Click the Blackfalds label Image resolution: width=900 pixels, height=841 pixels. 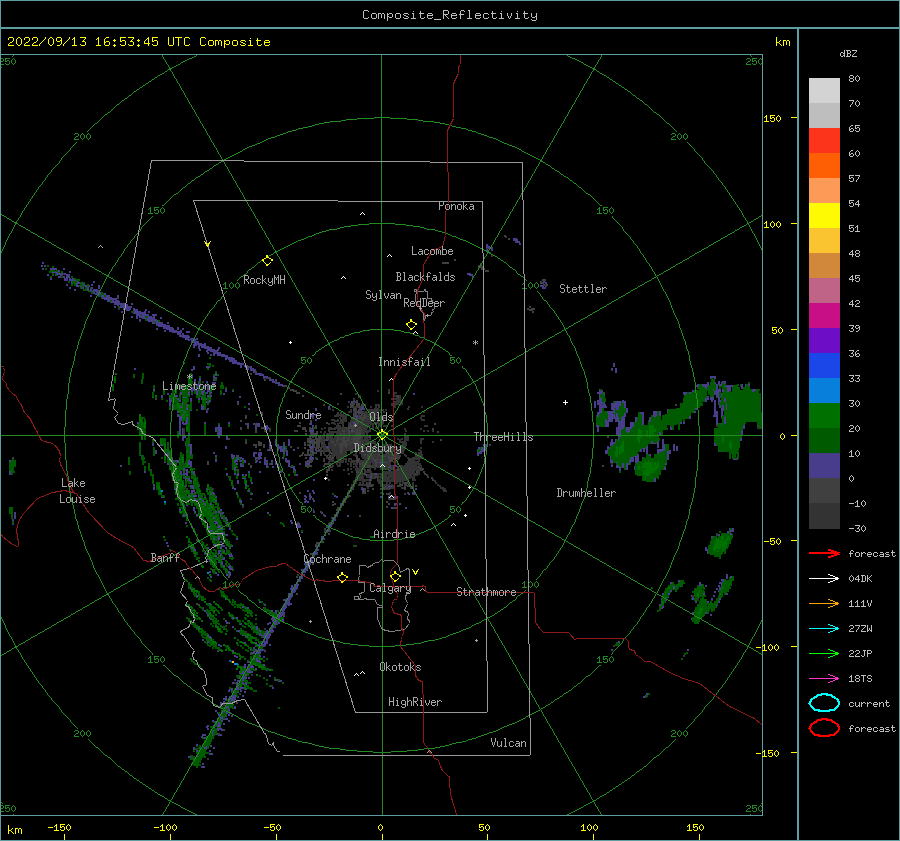425,277
